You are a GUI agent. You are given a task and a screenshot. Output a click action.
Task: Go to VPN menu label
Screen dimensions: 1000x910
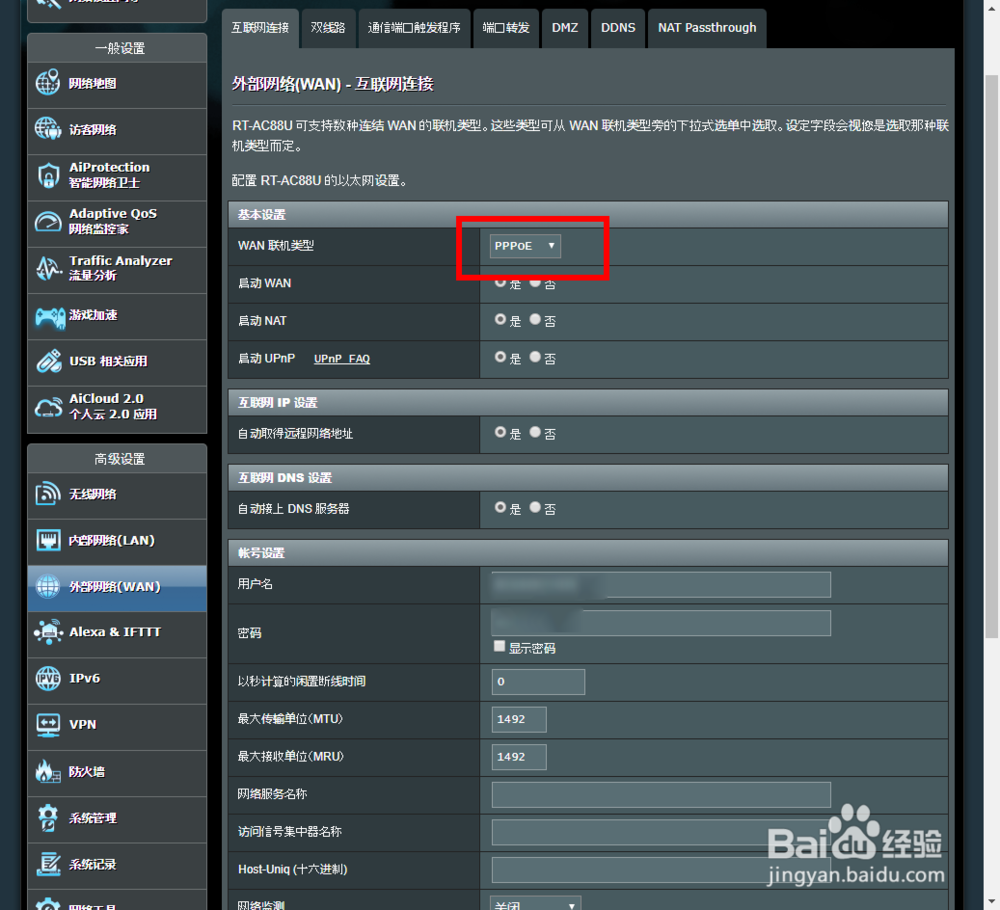point(83,725)
